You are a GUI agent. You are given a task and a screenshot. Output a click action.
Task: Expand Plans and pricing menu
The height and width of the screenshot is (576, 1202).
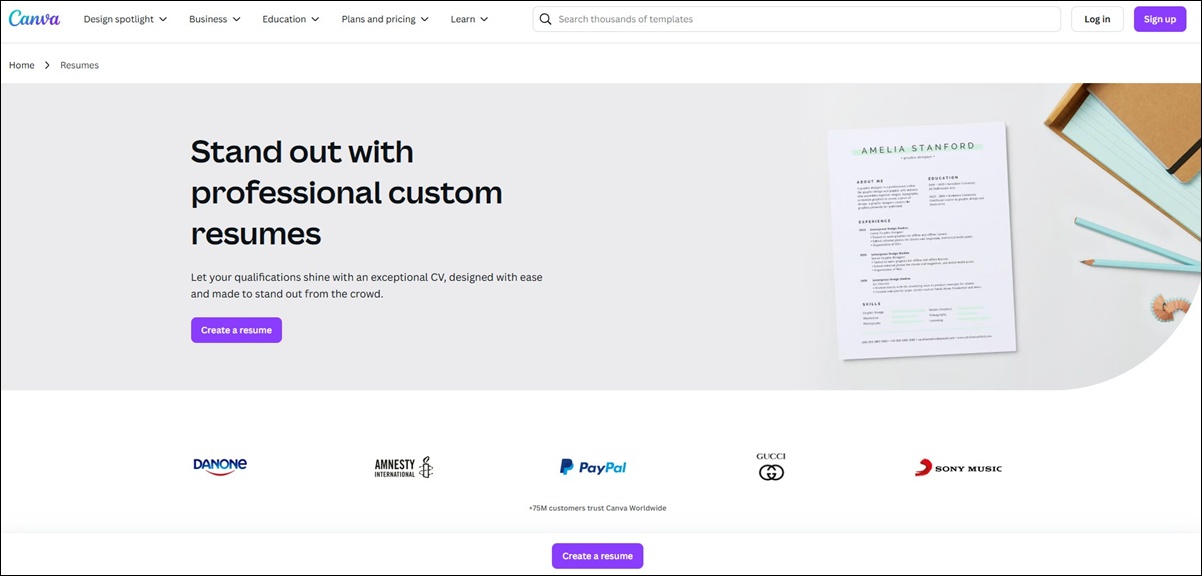[385, 19]
